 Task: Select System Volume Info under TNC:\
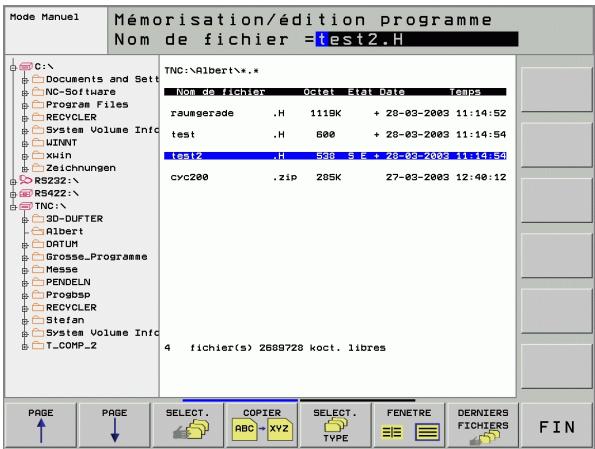[102, 333]
